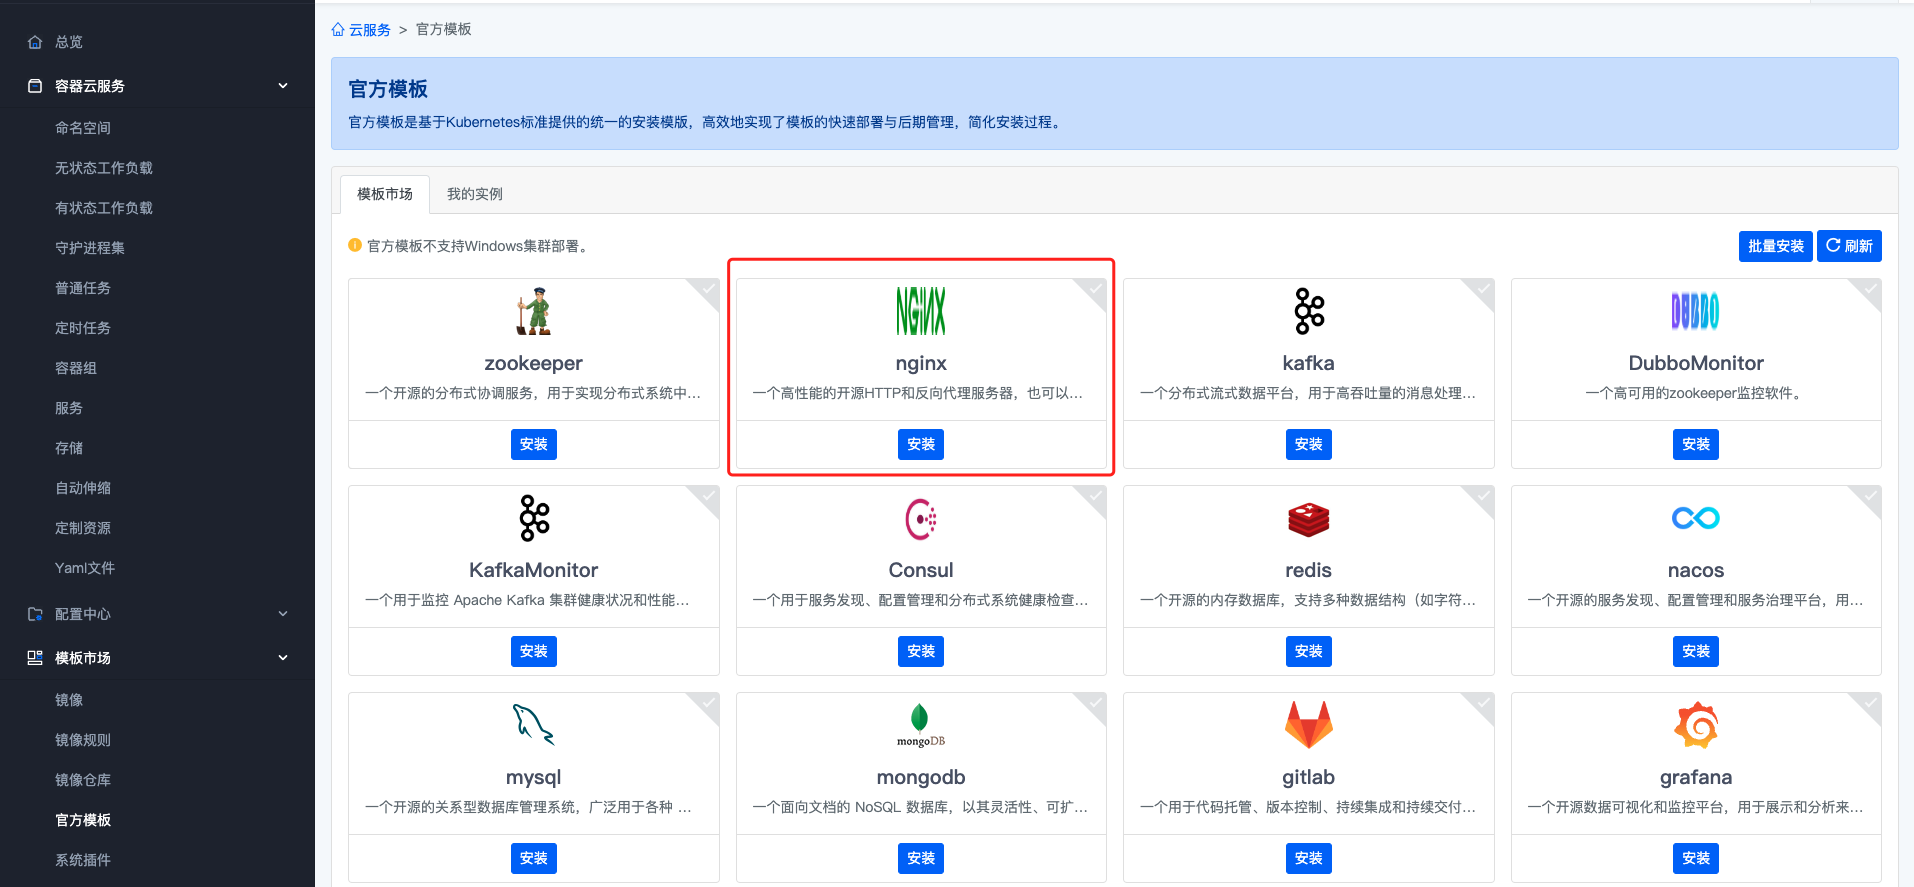Screen dimensions: 1914x887
Task: Open 服务 in the sidebar
Action: (x=69, y=408)
